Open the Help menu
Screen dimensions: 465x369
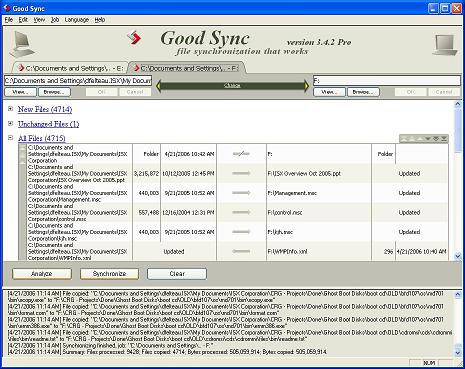[x=100, y=20]
